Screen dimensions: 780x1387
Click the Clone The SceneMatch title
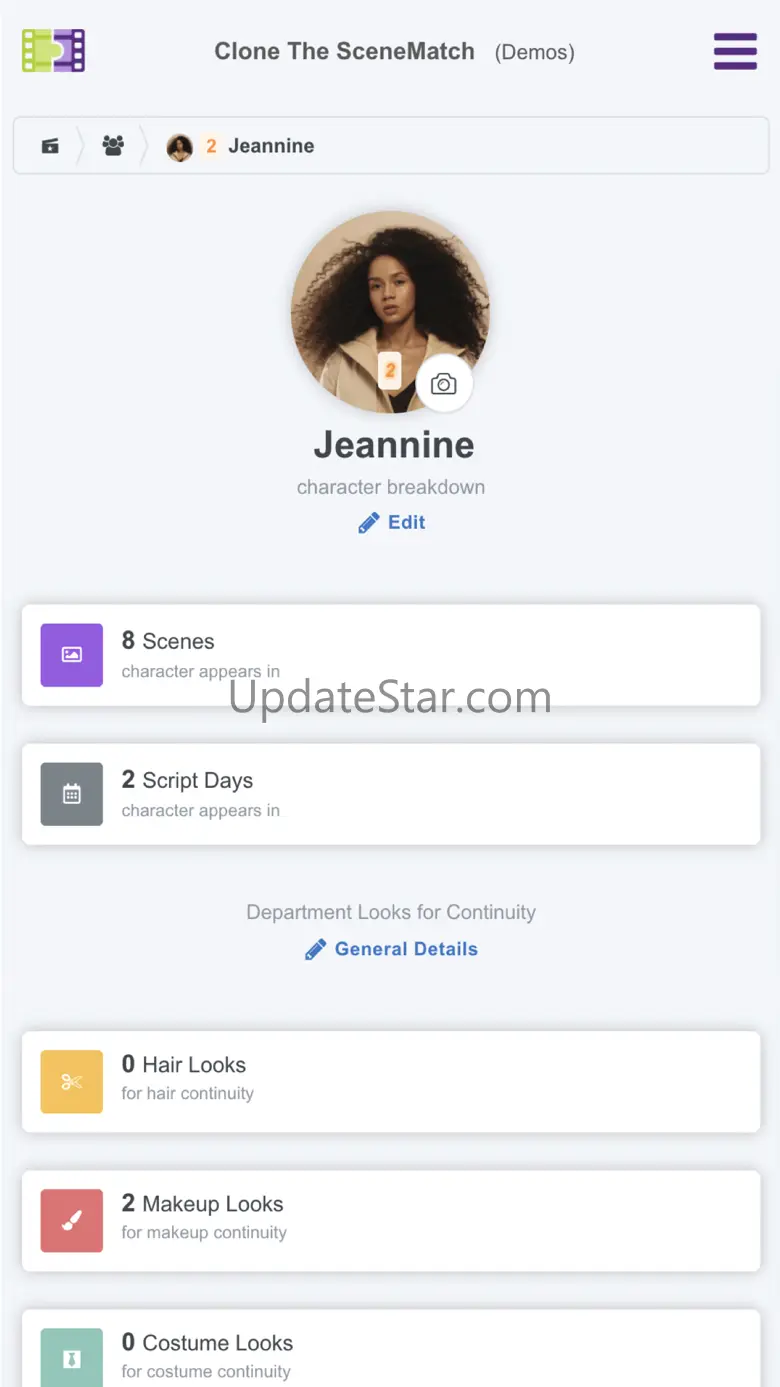tap(344, 51)
